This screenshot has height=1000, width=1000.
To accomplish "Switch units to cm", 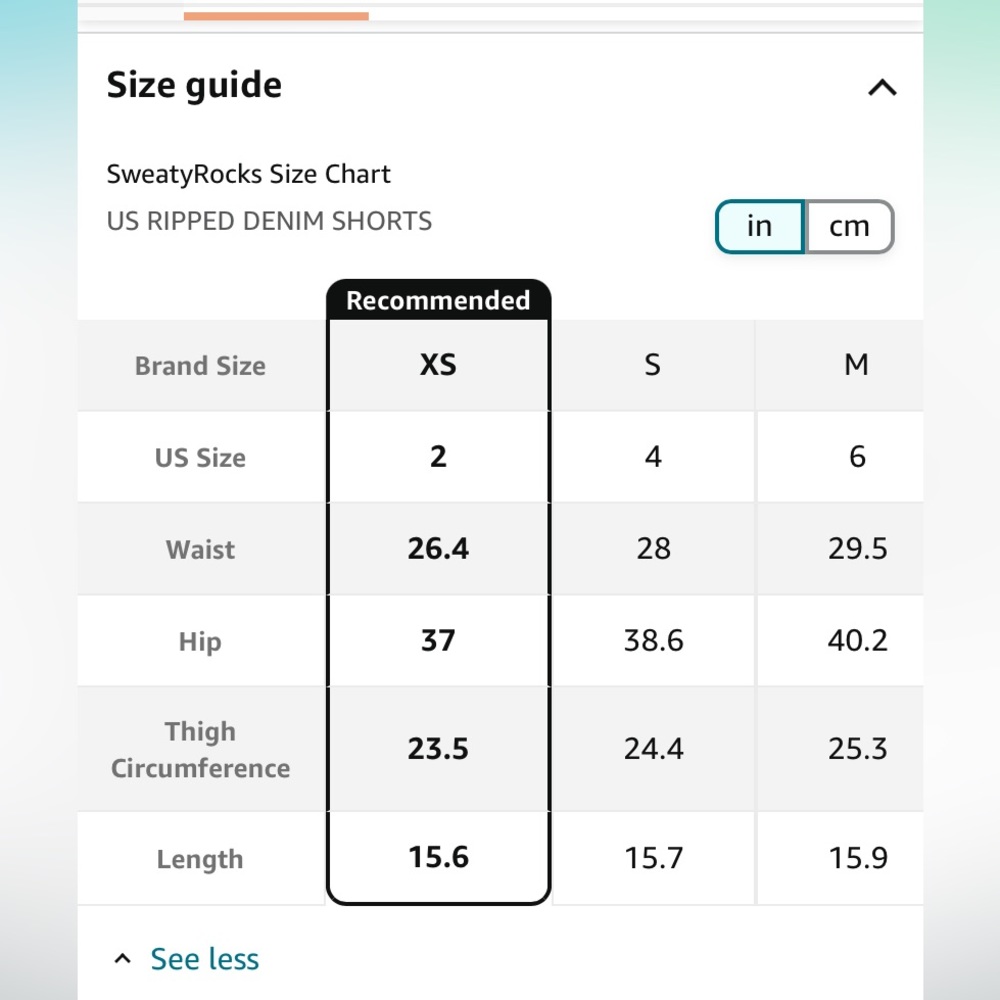I will [x=849, y=226].
